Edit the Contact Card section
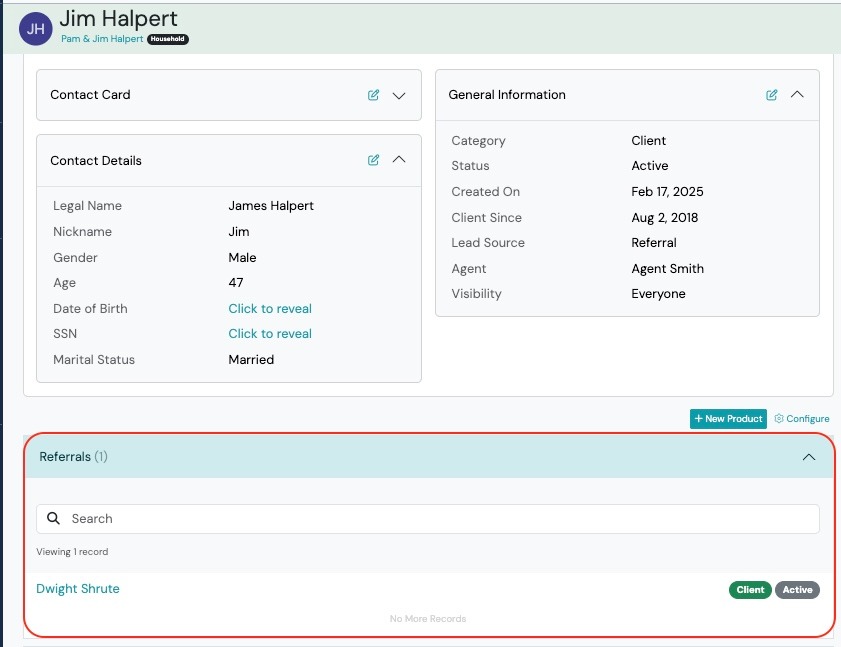 pyautogui.click(x=373, y=95)
